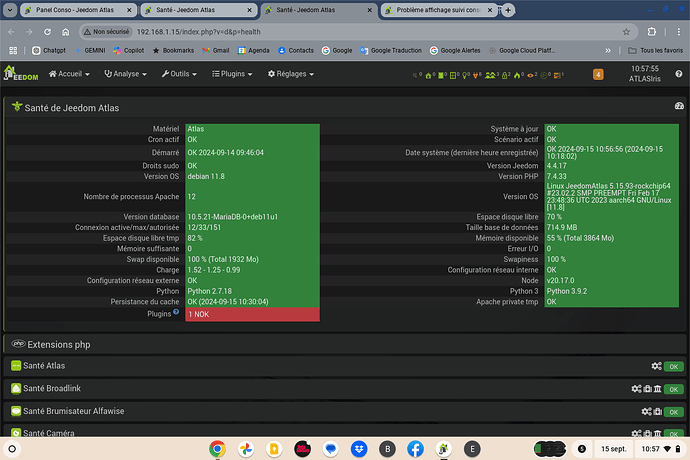The height and width of the screenshot is (460, 690).
Task: Click the orange power plug summary icon
Action: [x=476, y=76]
